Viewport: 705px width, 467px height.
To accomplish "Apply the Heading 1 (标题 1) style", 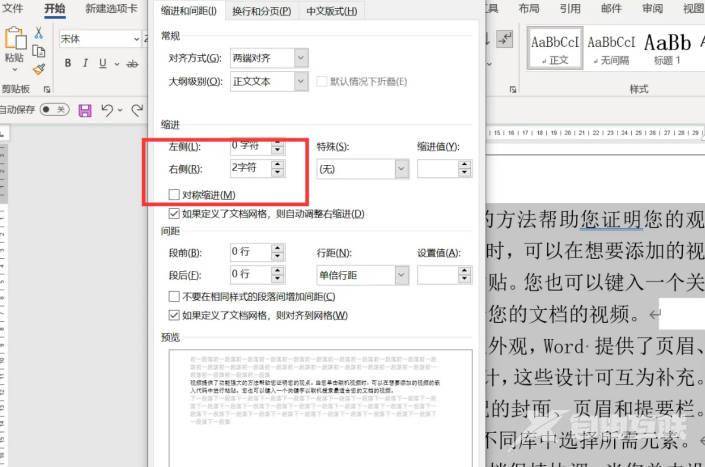I will [667, 48].
